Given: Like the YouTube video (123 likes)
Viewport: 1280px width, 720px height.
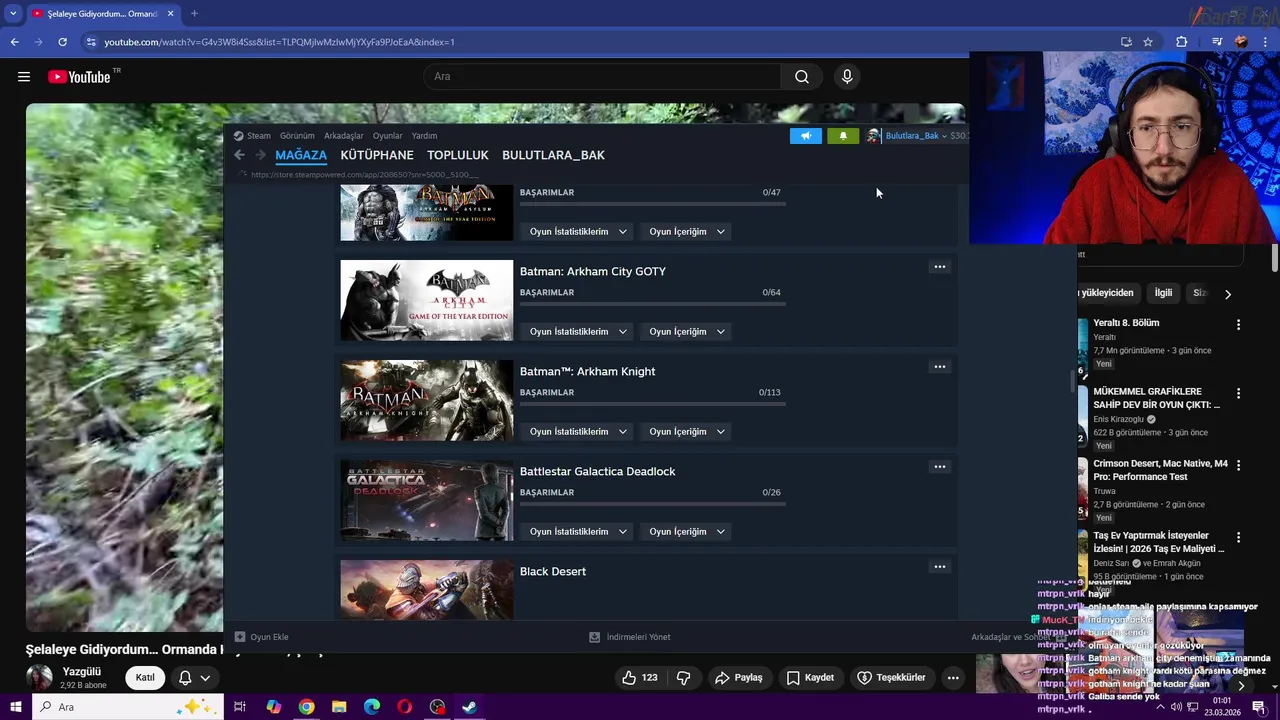Looking at the screenshot, I should coord(639,678).
